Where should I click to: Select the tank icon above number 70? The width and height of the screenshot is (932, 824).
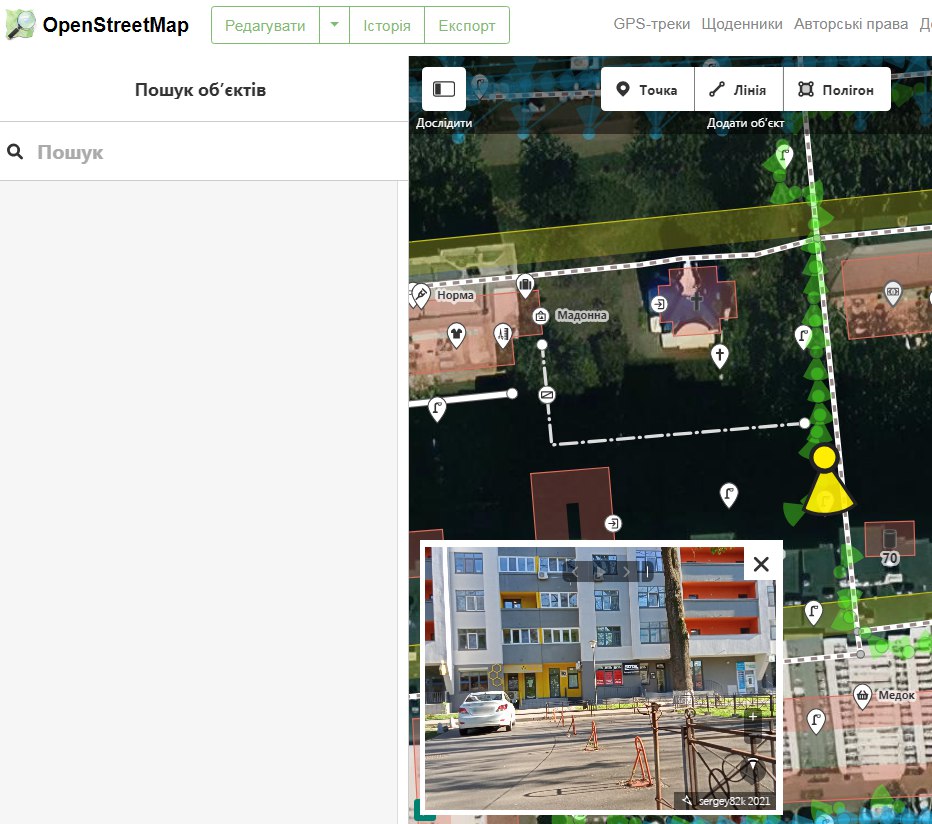(889, 537)
